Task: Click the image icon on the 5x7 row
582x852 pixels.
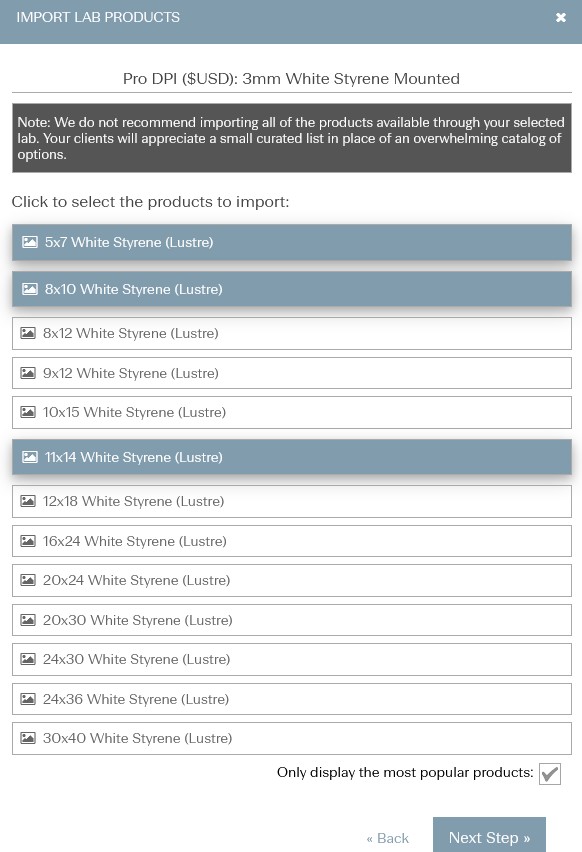Action: coord(29,242)
